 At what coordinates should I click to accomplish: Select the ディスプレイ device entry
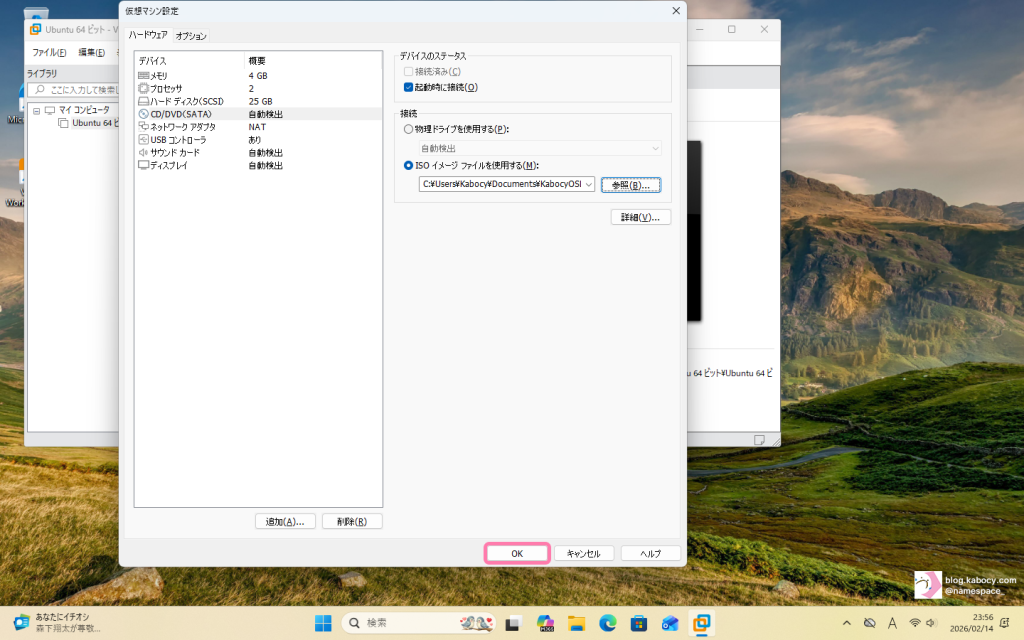168,166
